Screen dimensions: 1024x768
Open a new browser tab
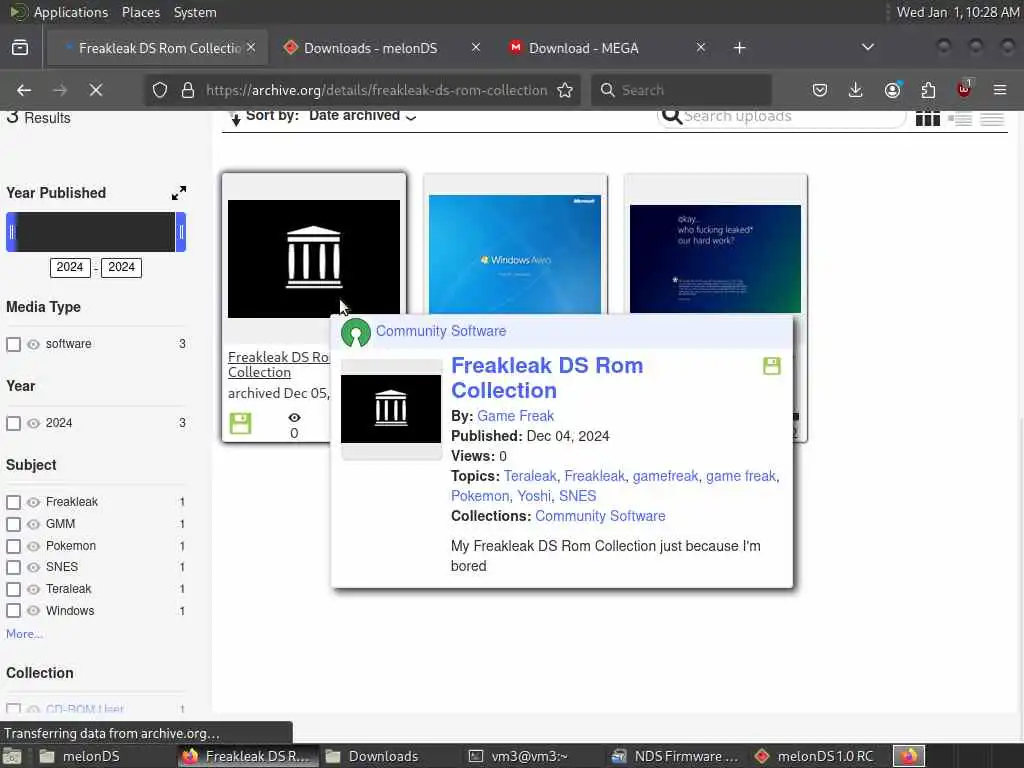(739, 48)
